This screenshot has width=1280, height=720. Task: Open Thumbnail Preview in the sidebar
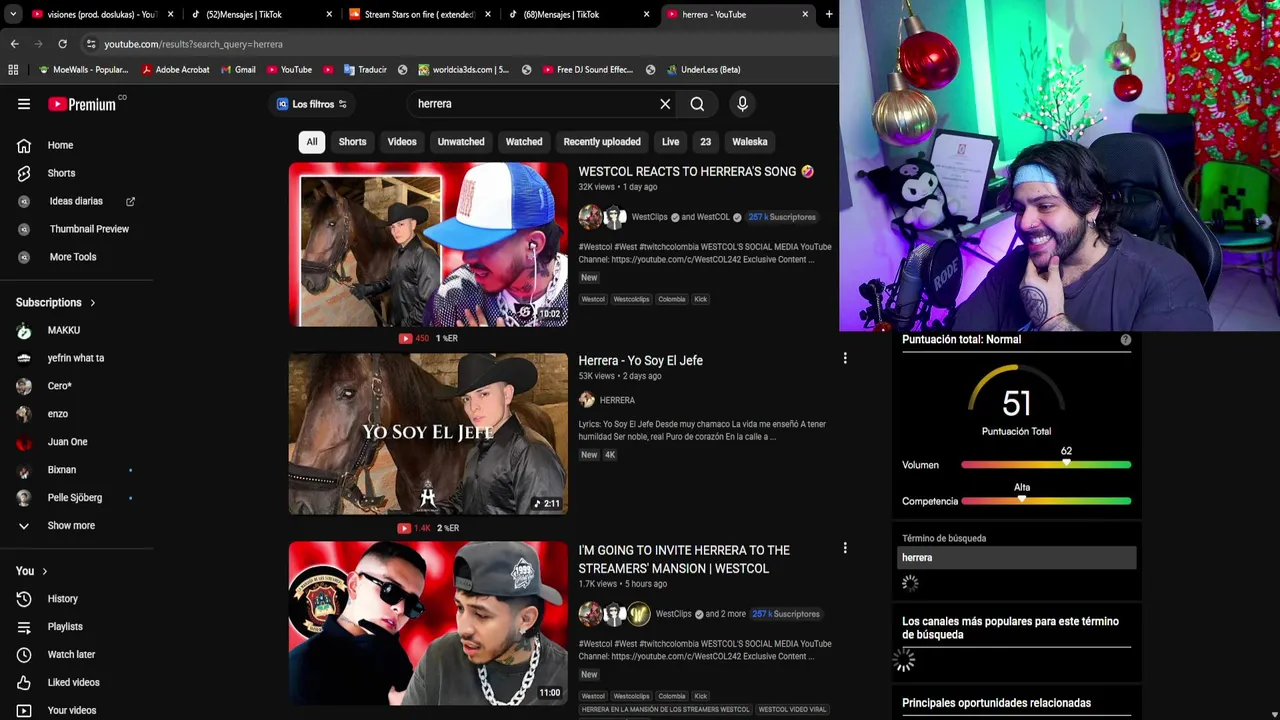(x=89, y=229)
